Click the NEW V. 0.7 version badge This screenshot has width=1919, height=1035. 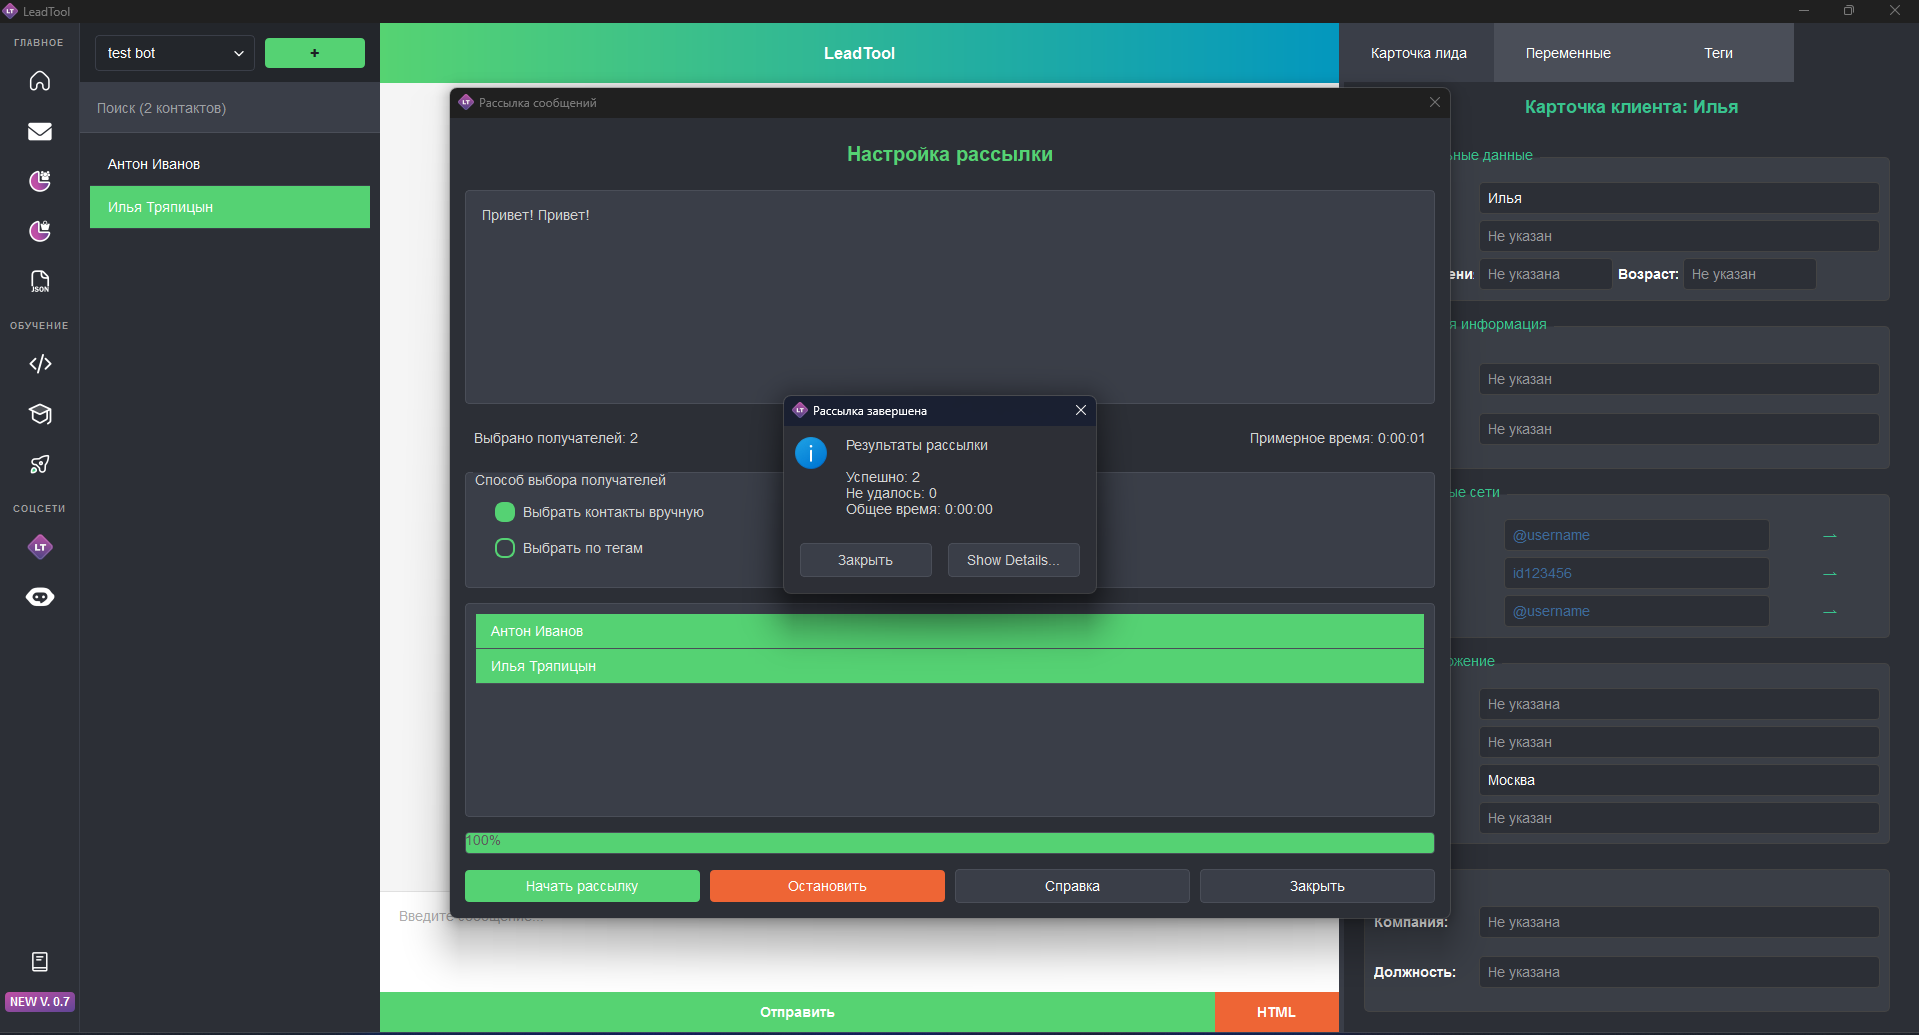point(40,1002)
